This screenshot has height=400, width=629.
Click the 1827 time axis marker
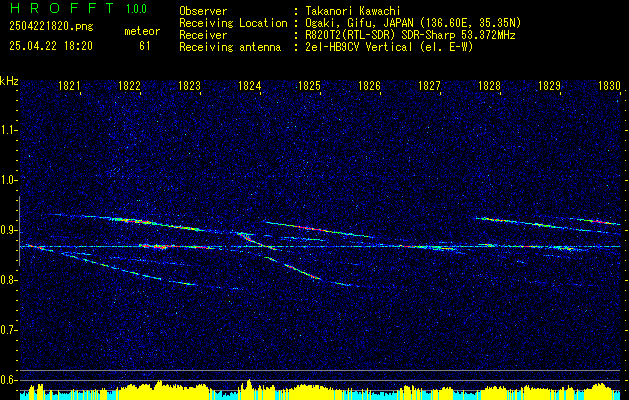tap(429, 85)
